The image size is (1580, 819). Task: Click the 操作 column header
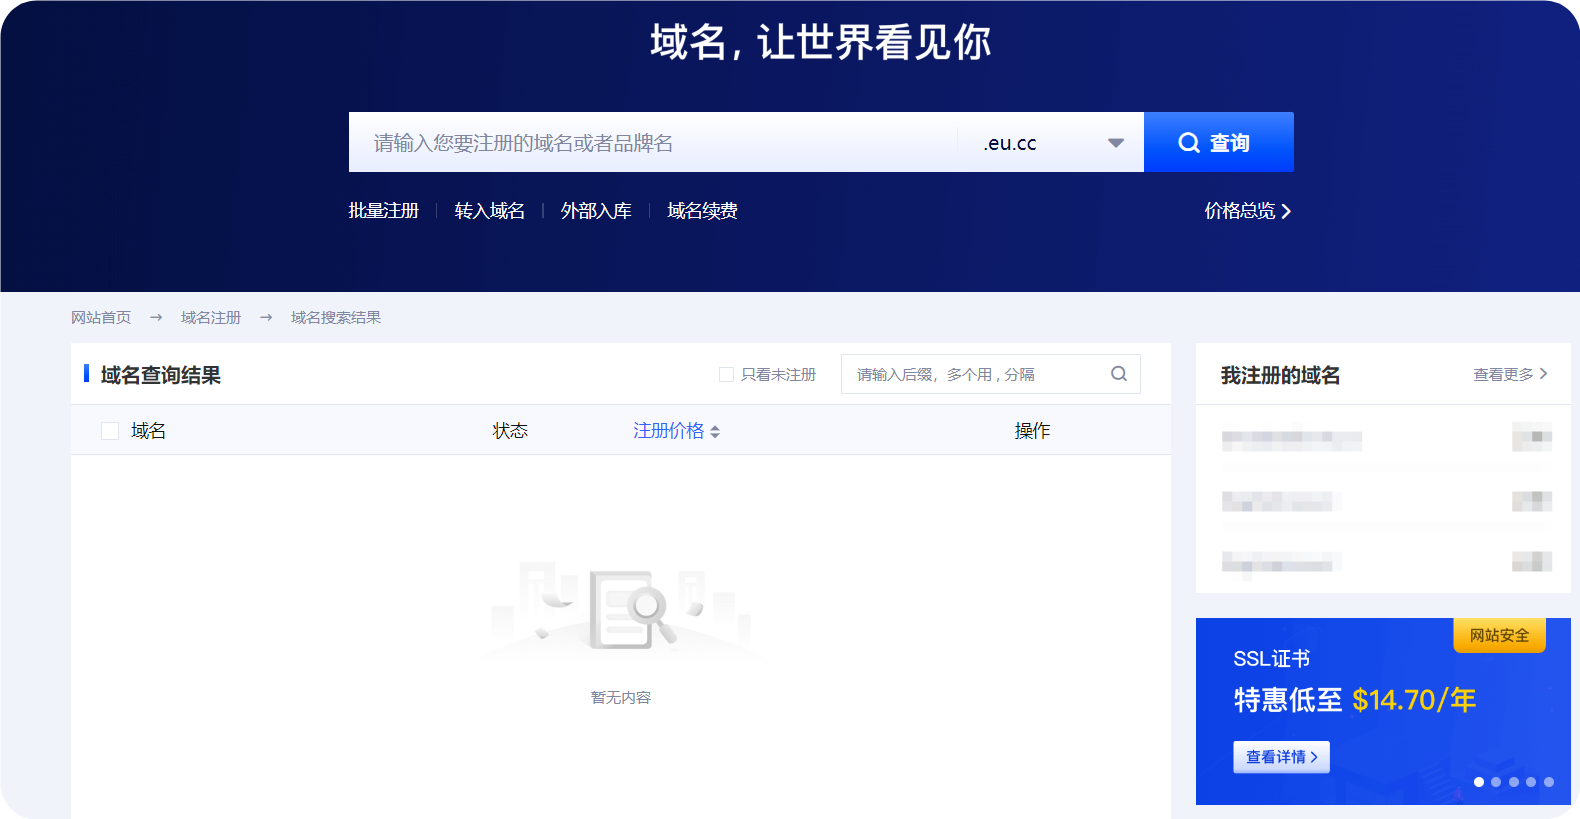(x=1032, y=431)
